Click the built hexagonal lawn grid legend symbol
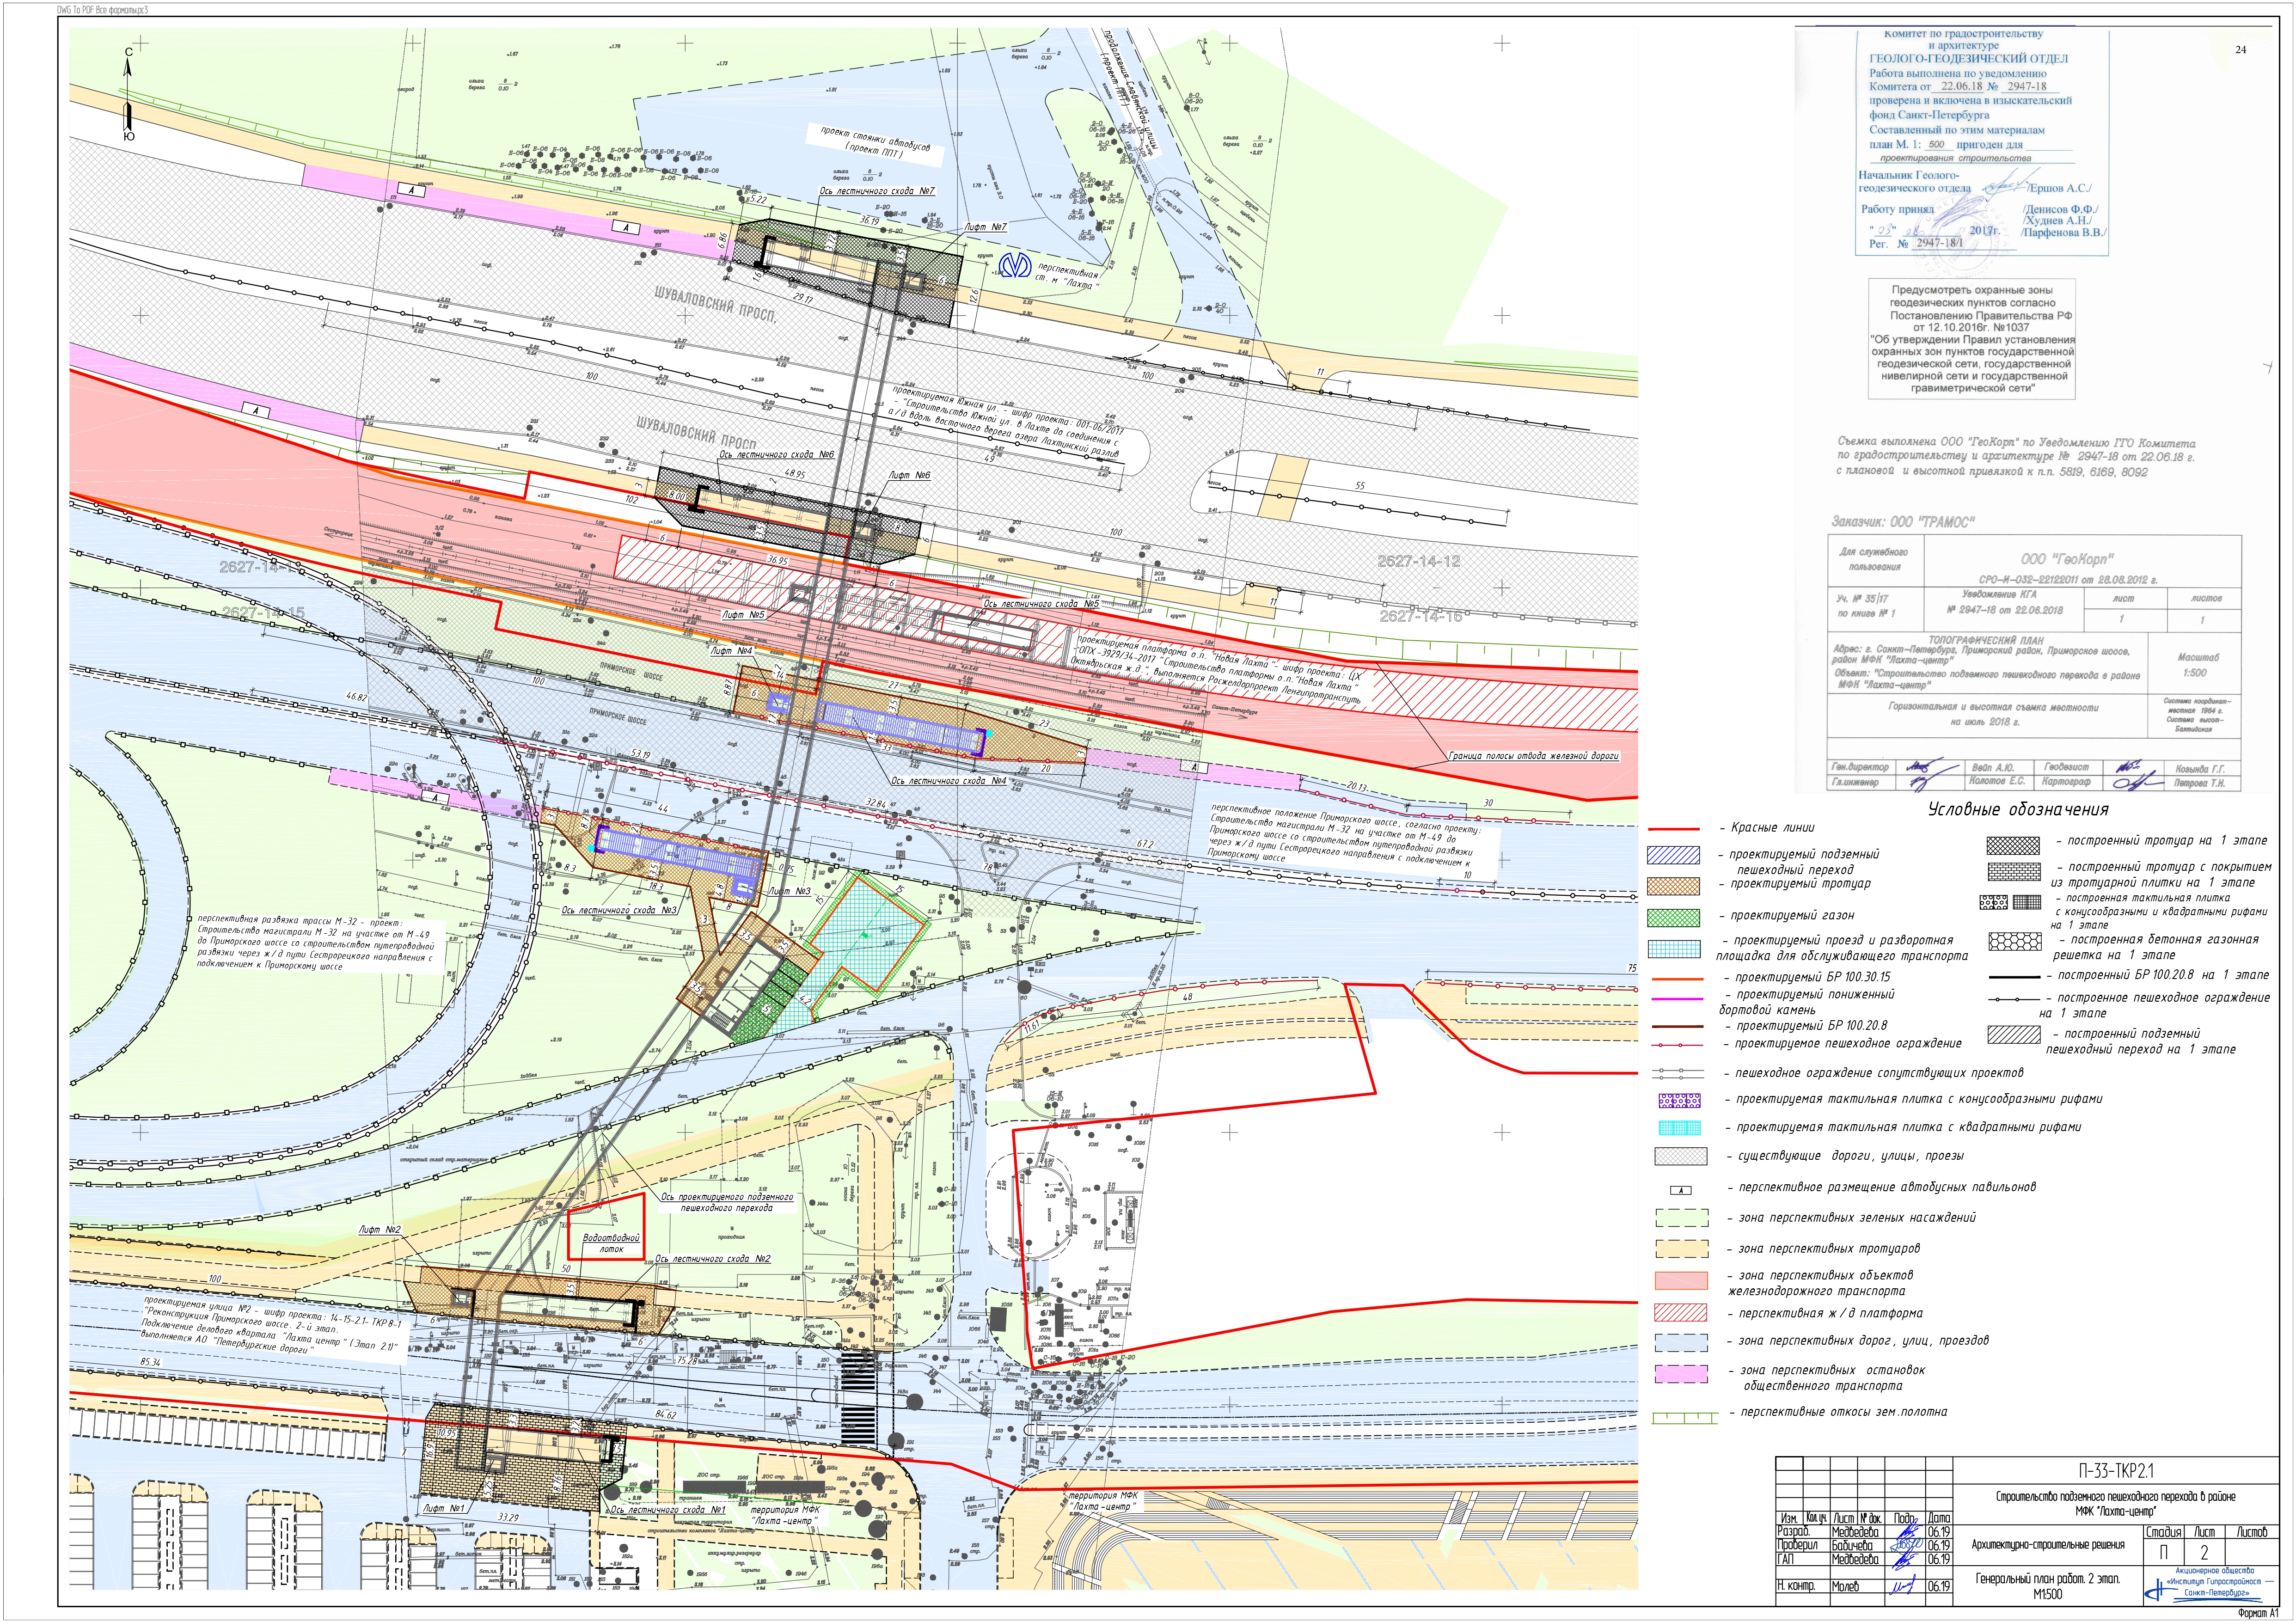 pos(2015,942)
